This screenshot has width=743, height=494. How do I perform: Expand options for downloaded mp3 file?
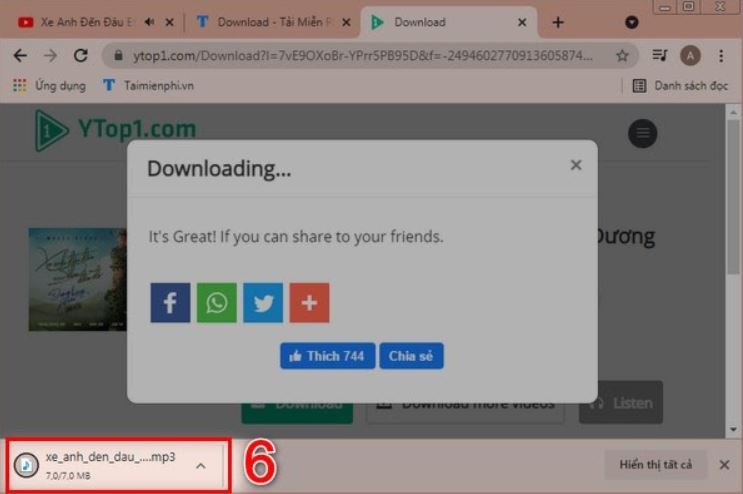coord(201,465)
